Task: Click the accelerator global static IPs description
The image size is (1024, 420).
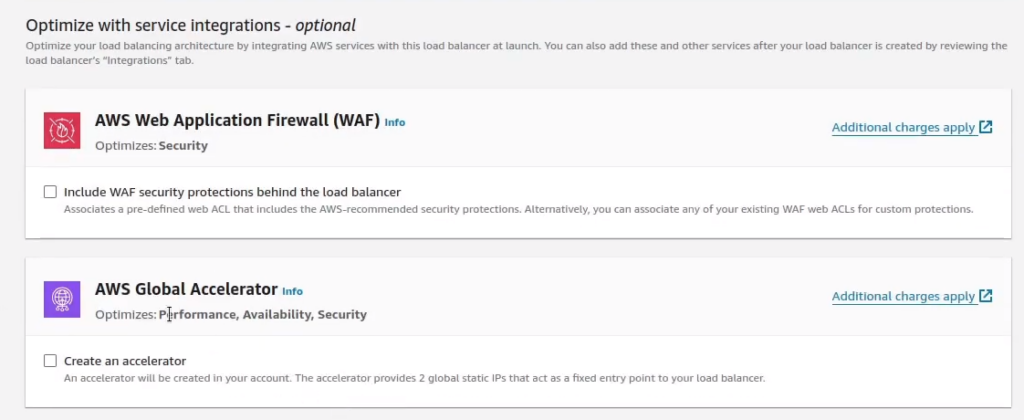Action: click(x=414, y=378)
